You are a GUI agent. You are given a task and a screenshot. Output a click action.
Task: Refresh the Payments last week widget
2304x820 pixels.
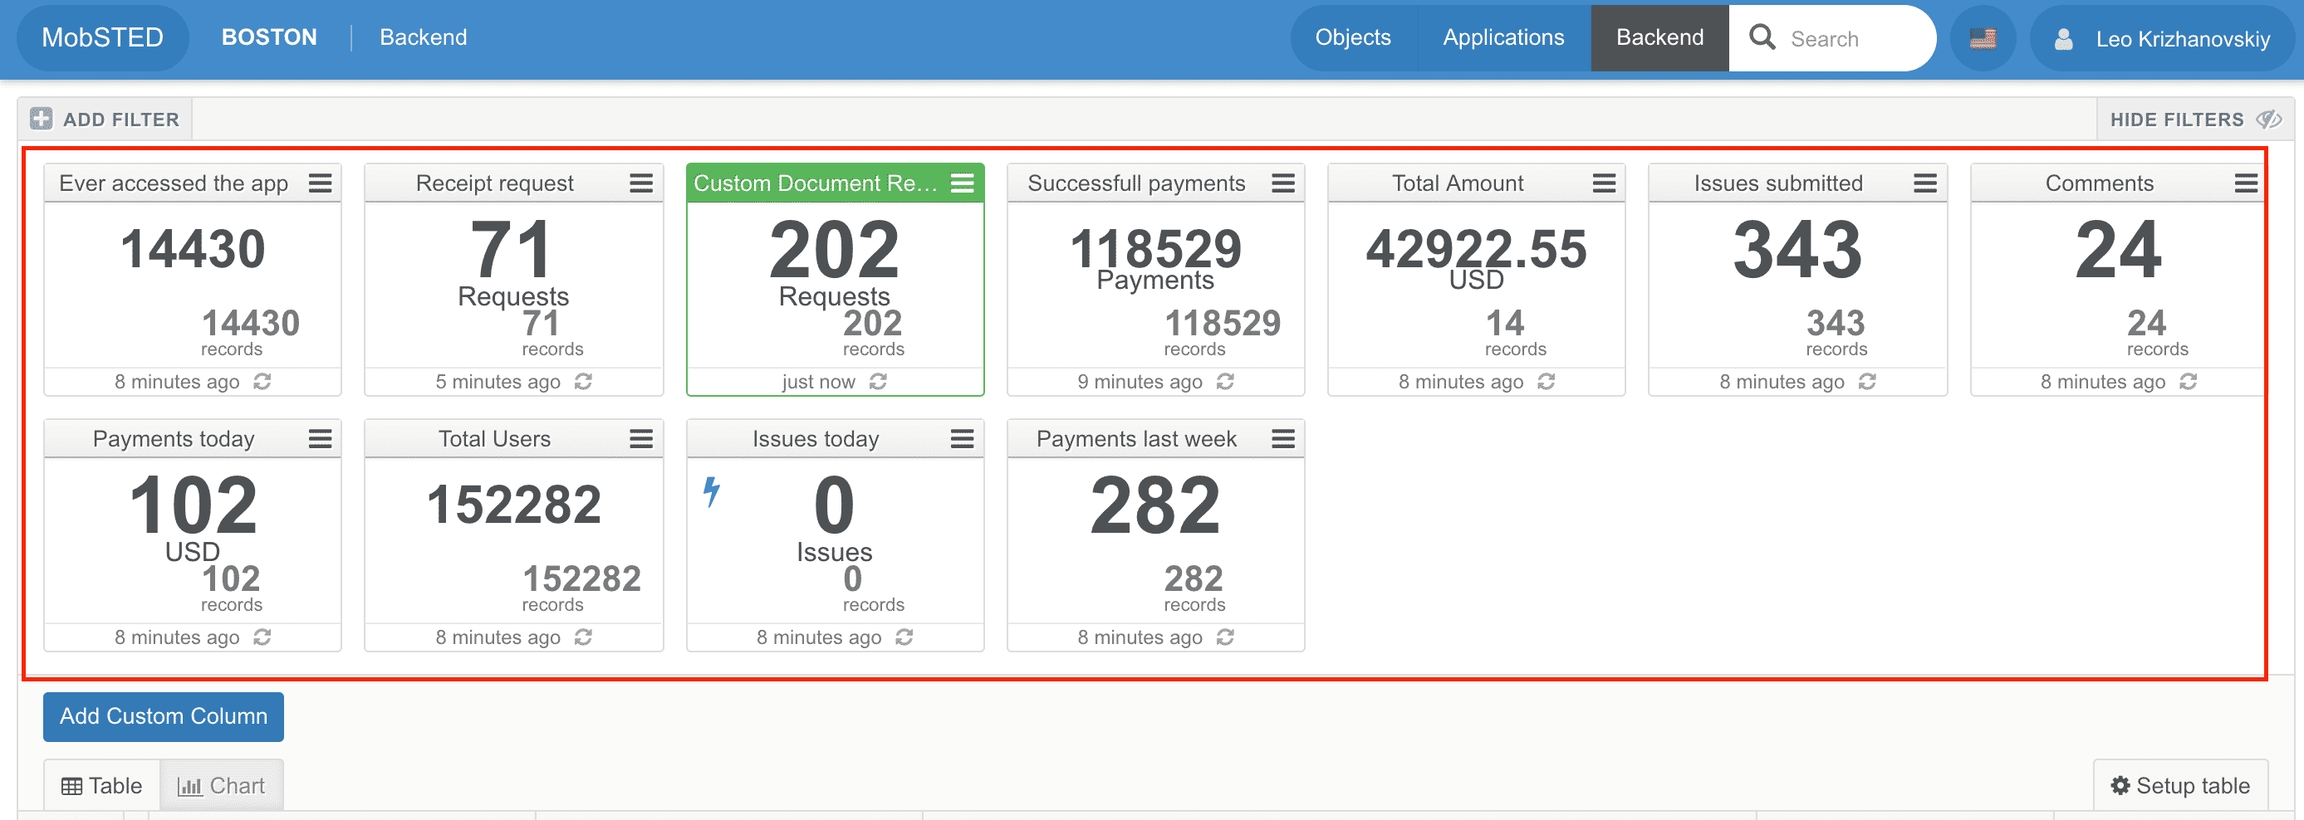(x=1225, y=637)
